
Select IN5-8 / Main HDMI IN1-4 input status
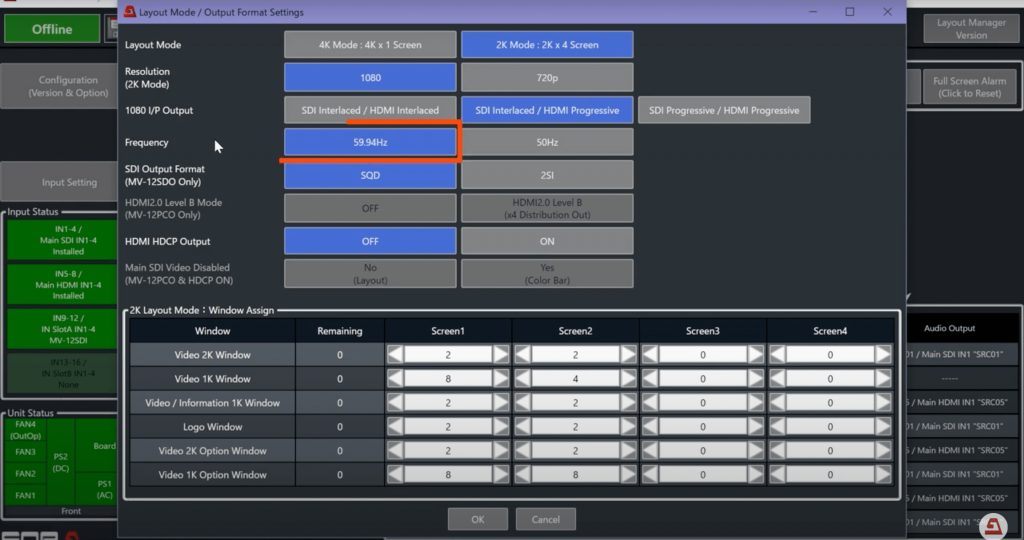coord(63,284)
